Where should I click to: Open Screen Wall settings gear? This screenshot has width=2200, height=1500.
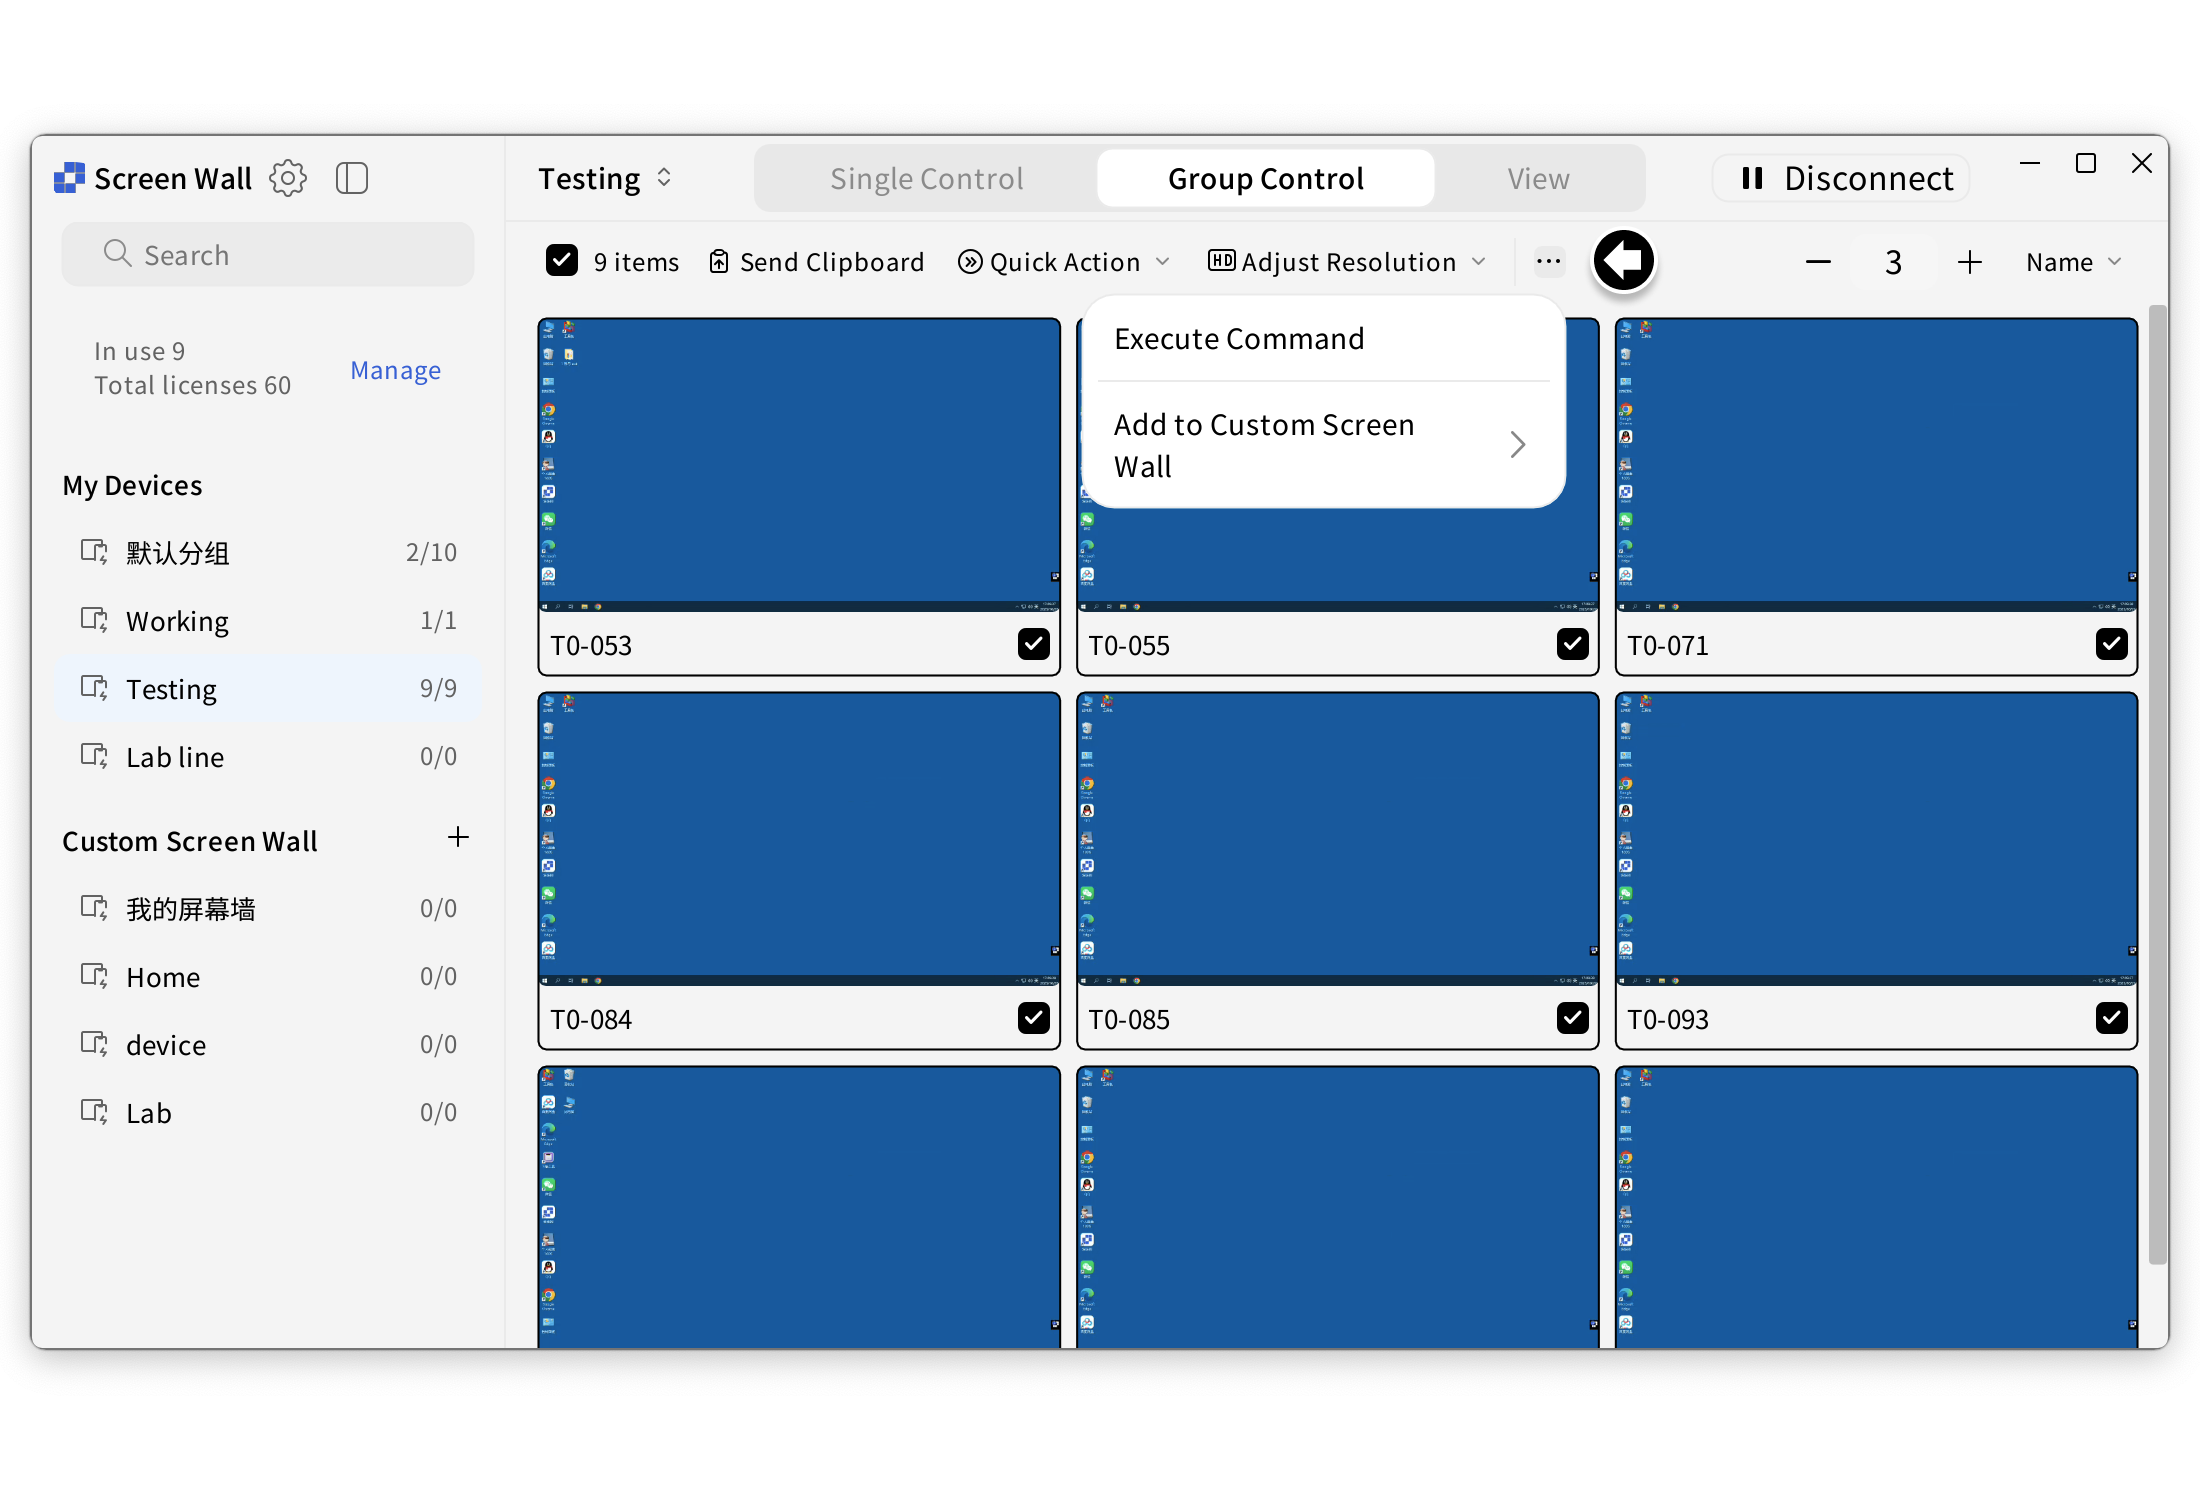tap(288, 178)
